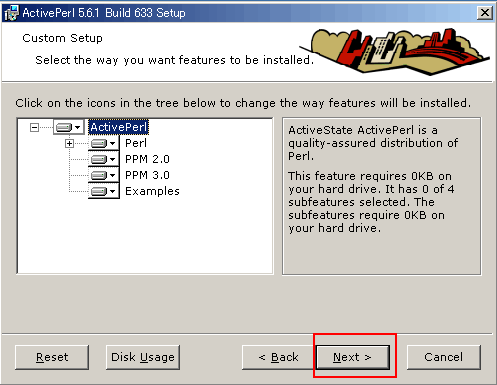Screen dimensions: 497x385
Task: Proceed with the Next button
Action: pyautogui.click(x=353, y=357)
